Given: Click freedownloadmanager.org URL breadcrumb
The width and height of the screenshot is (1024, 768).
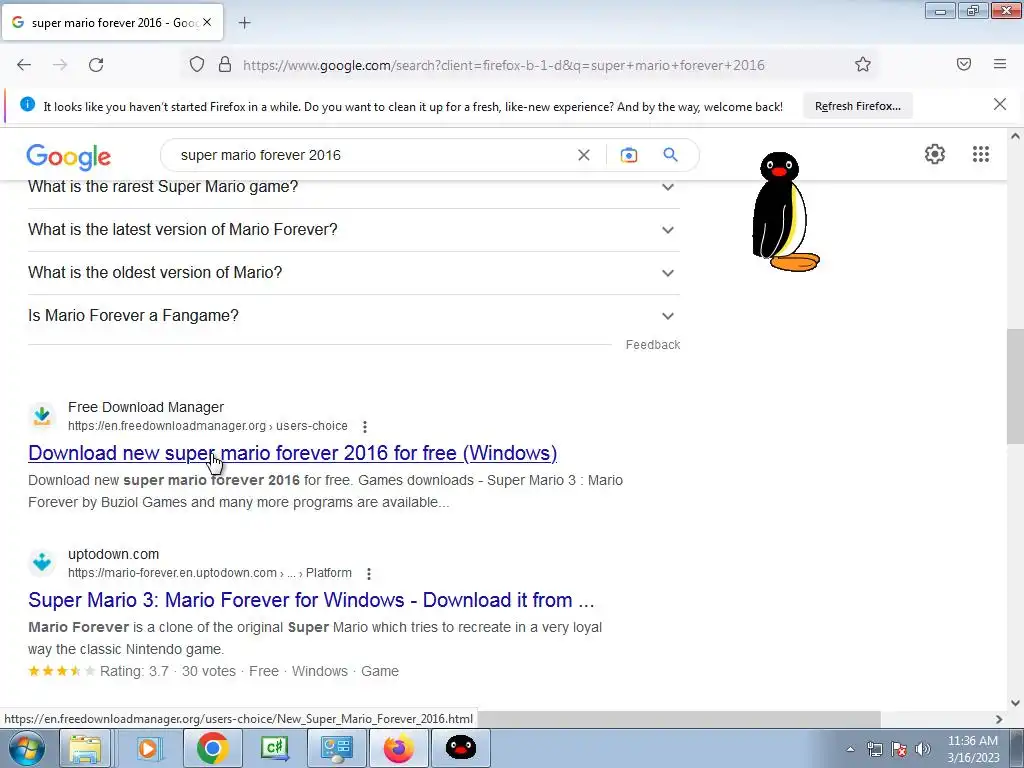Looking at the screenshot, I should [x=208, y=426].
